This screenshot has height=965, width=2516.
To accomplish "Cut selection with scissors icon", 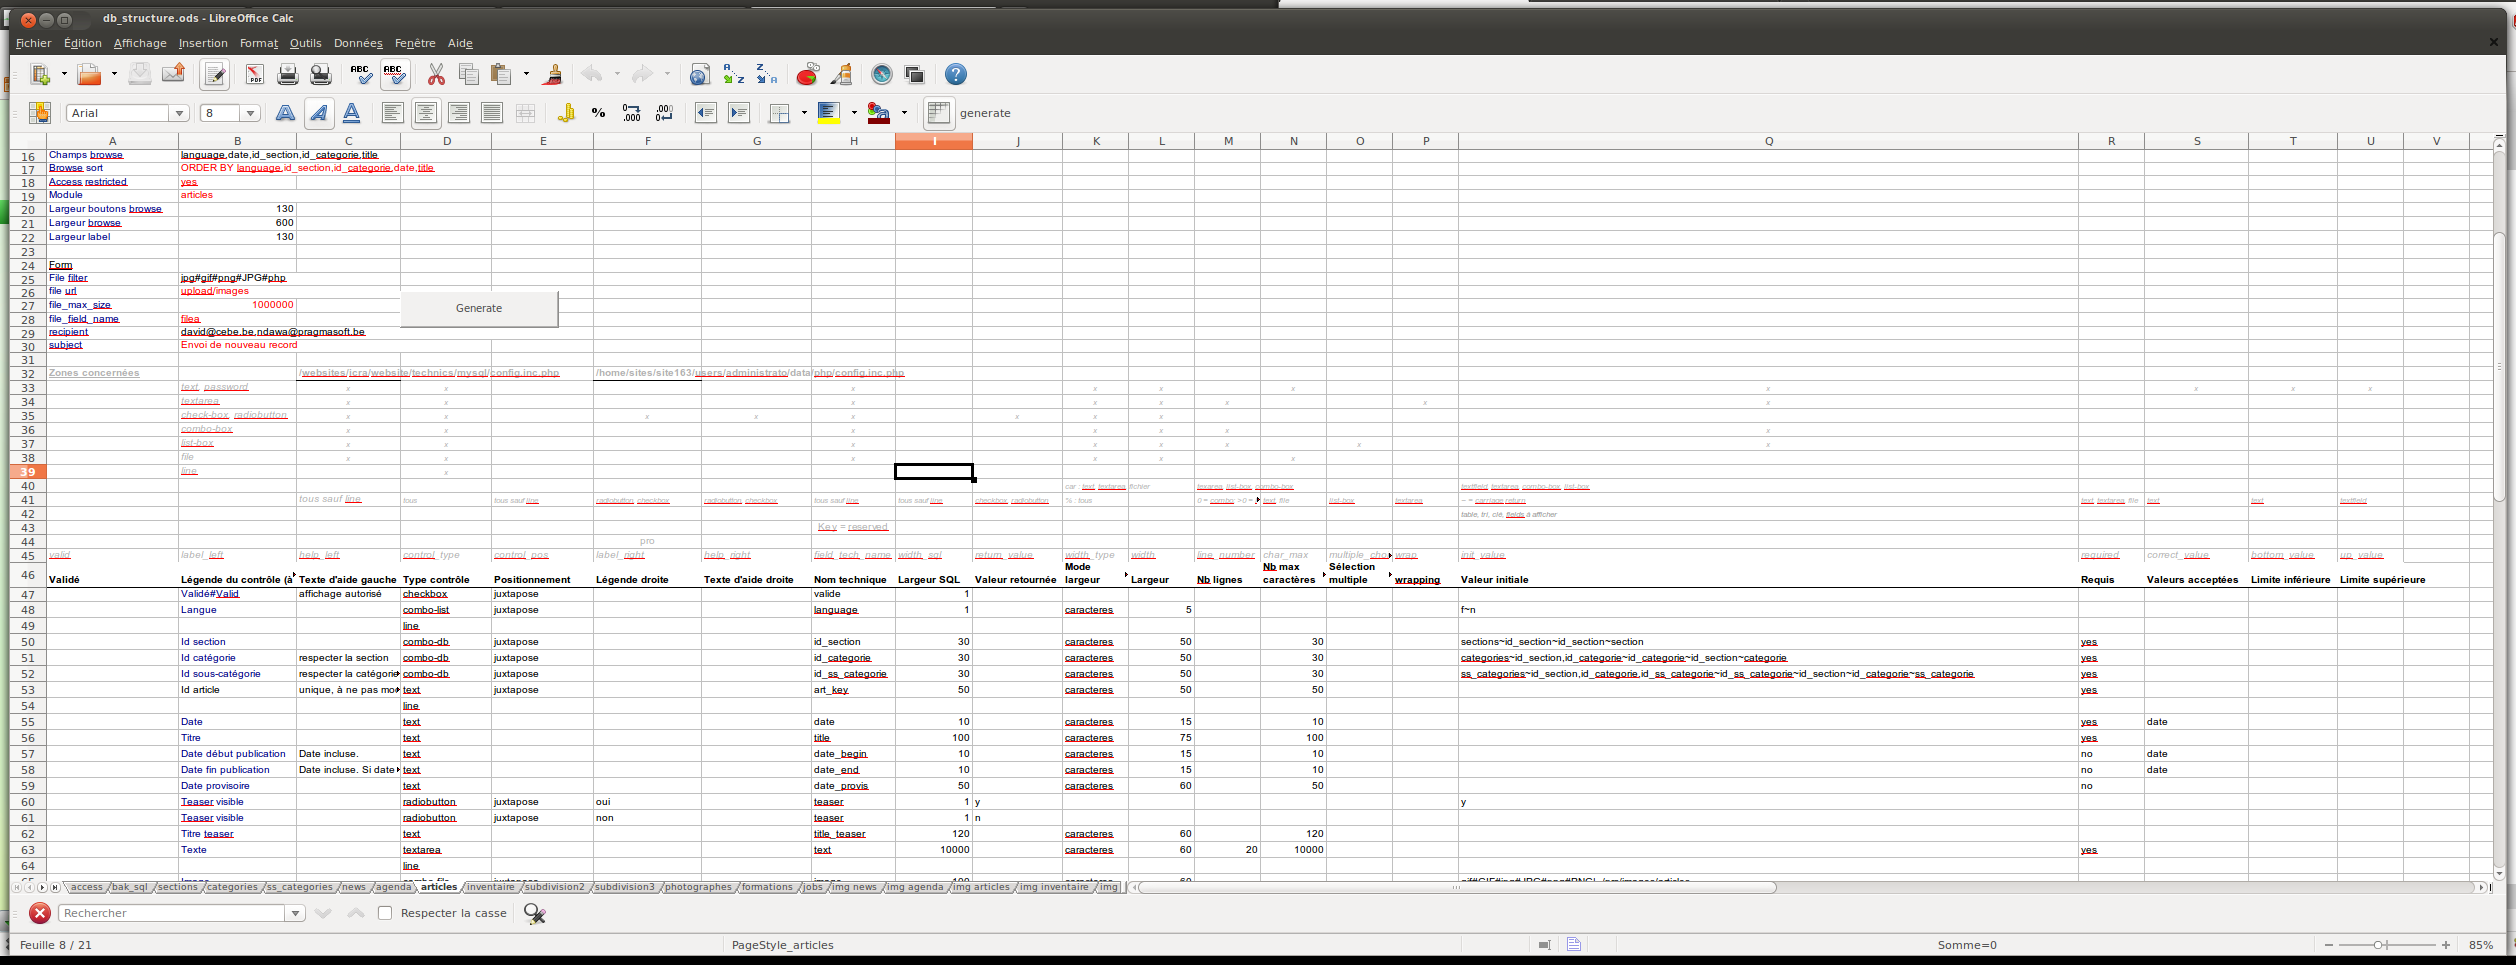I will [x=436, y=74].
